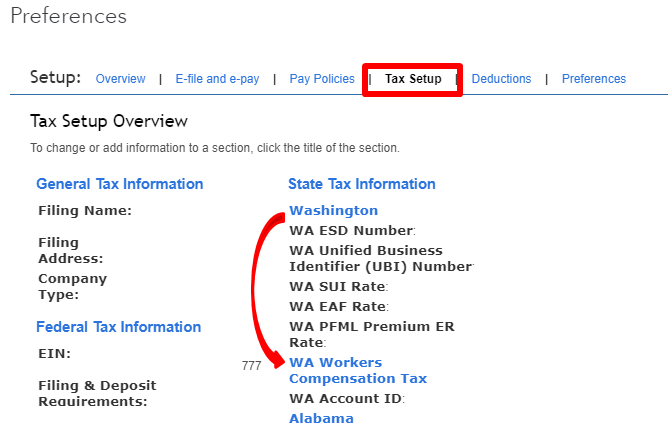
Task: Click the EIN field label
Action: 54,353
